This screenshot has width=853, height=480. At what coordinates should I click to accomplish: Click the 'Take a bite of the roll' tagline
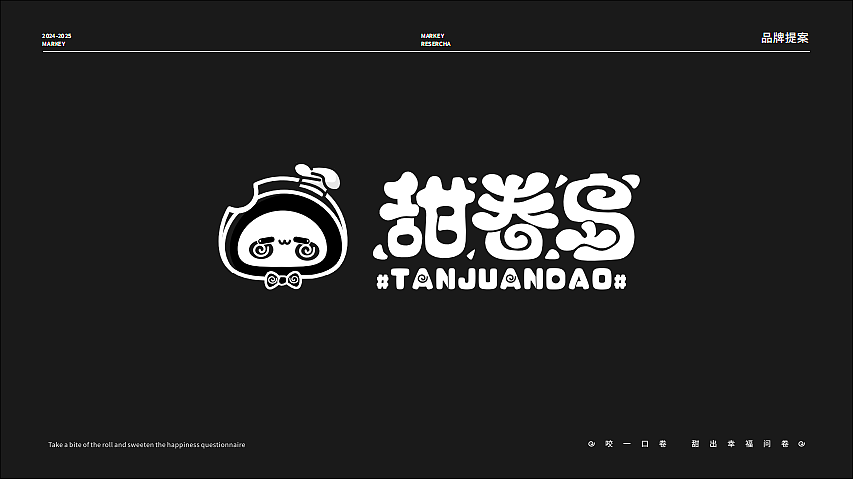[146, 445]
